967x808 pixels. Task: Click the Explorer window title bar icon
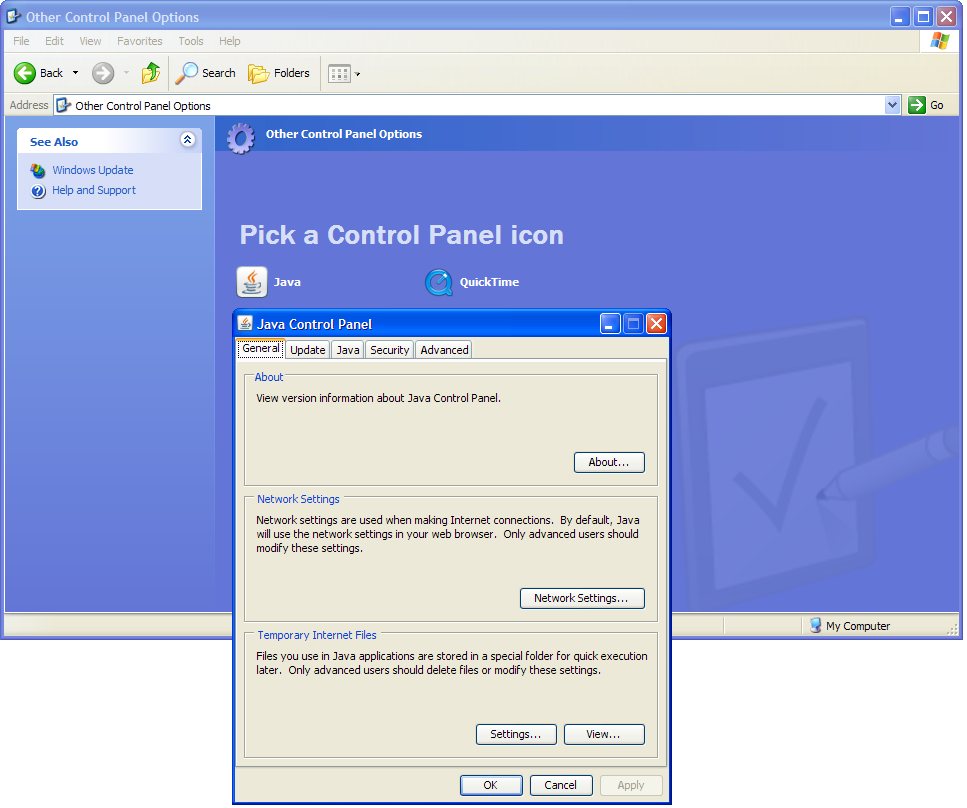pos(14,16)
